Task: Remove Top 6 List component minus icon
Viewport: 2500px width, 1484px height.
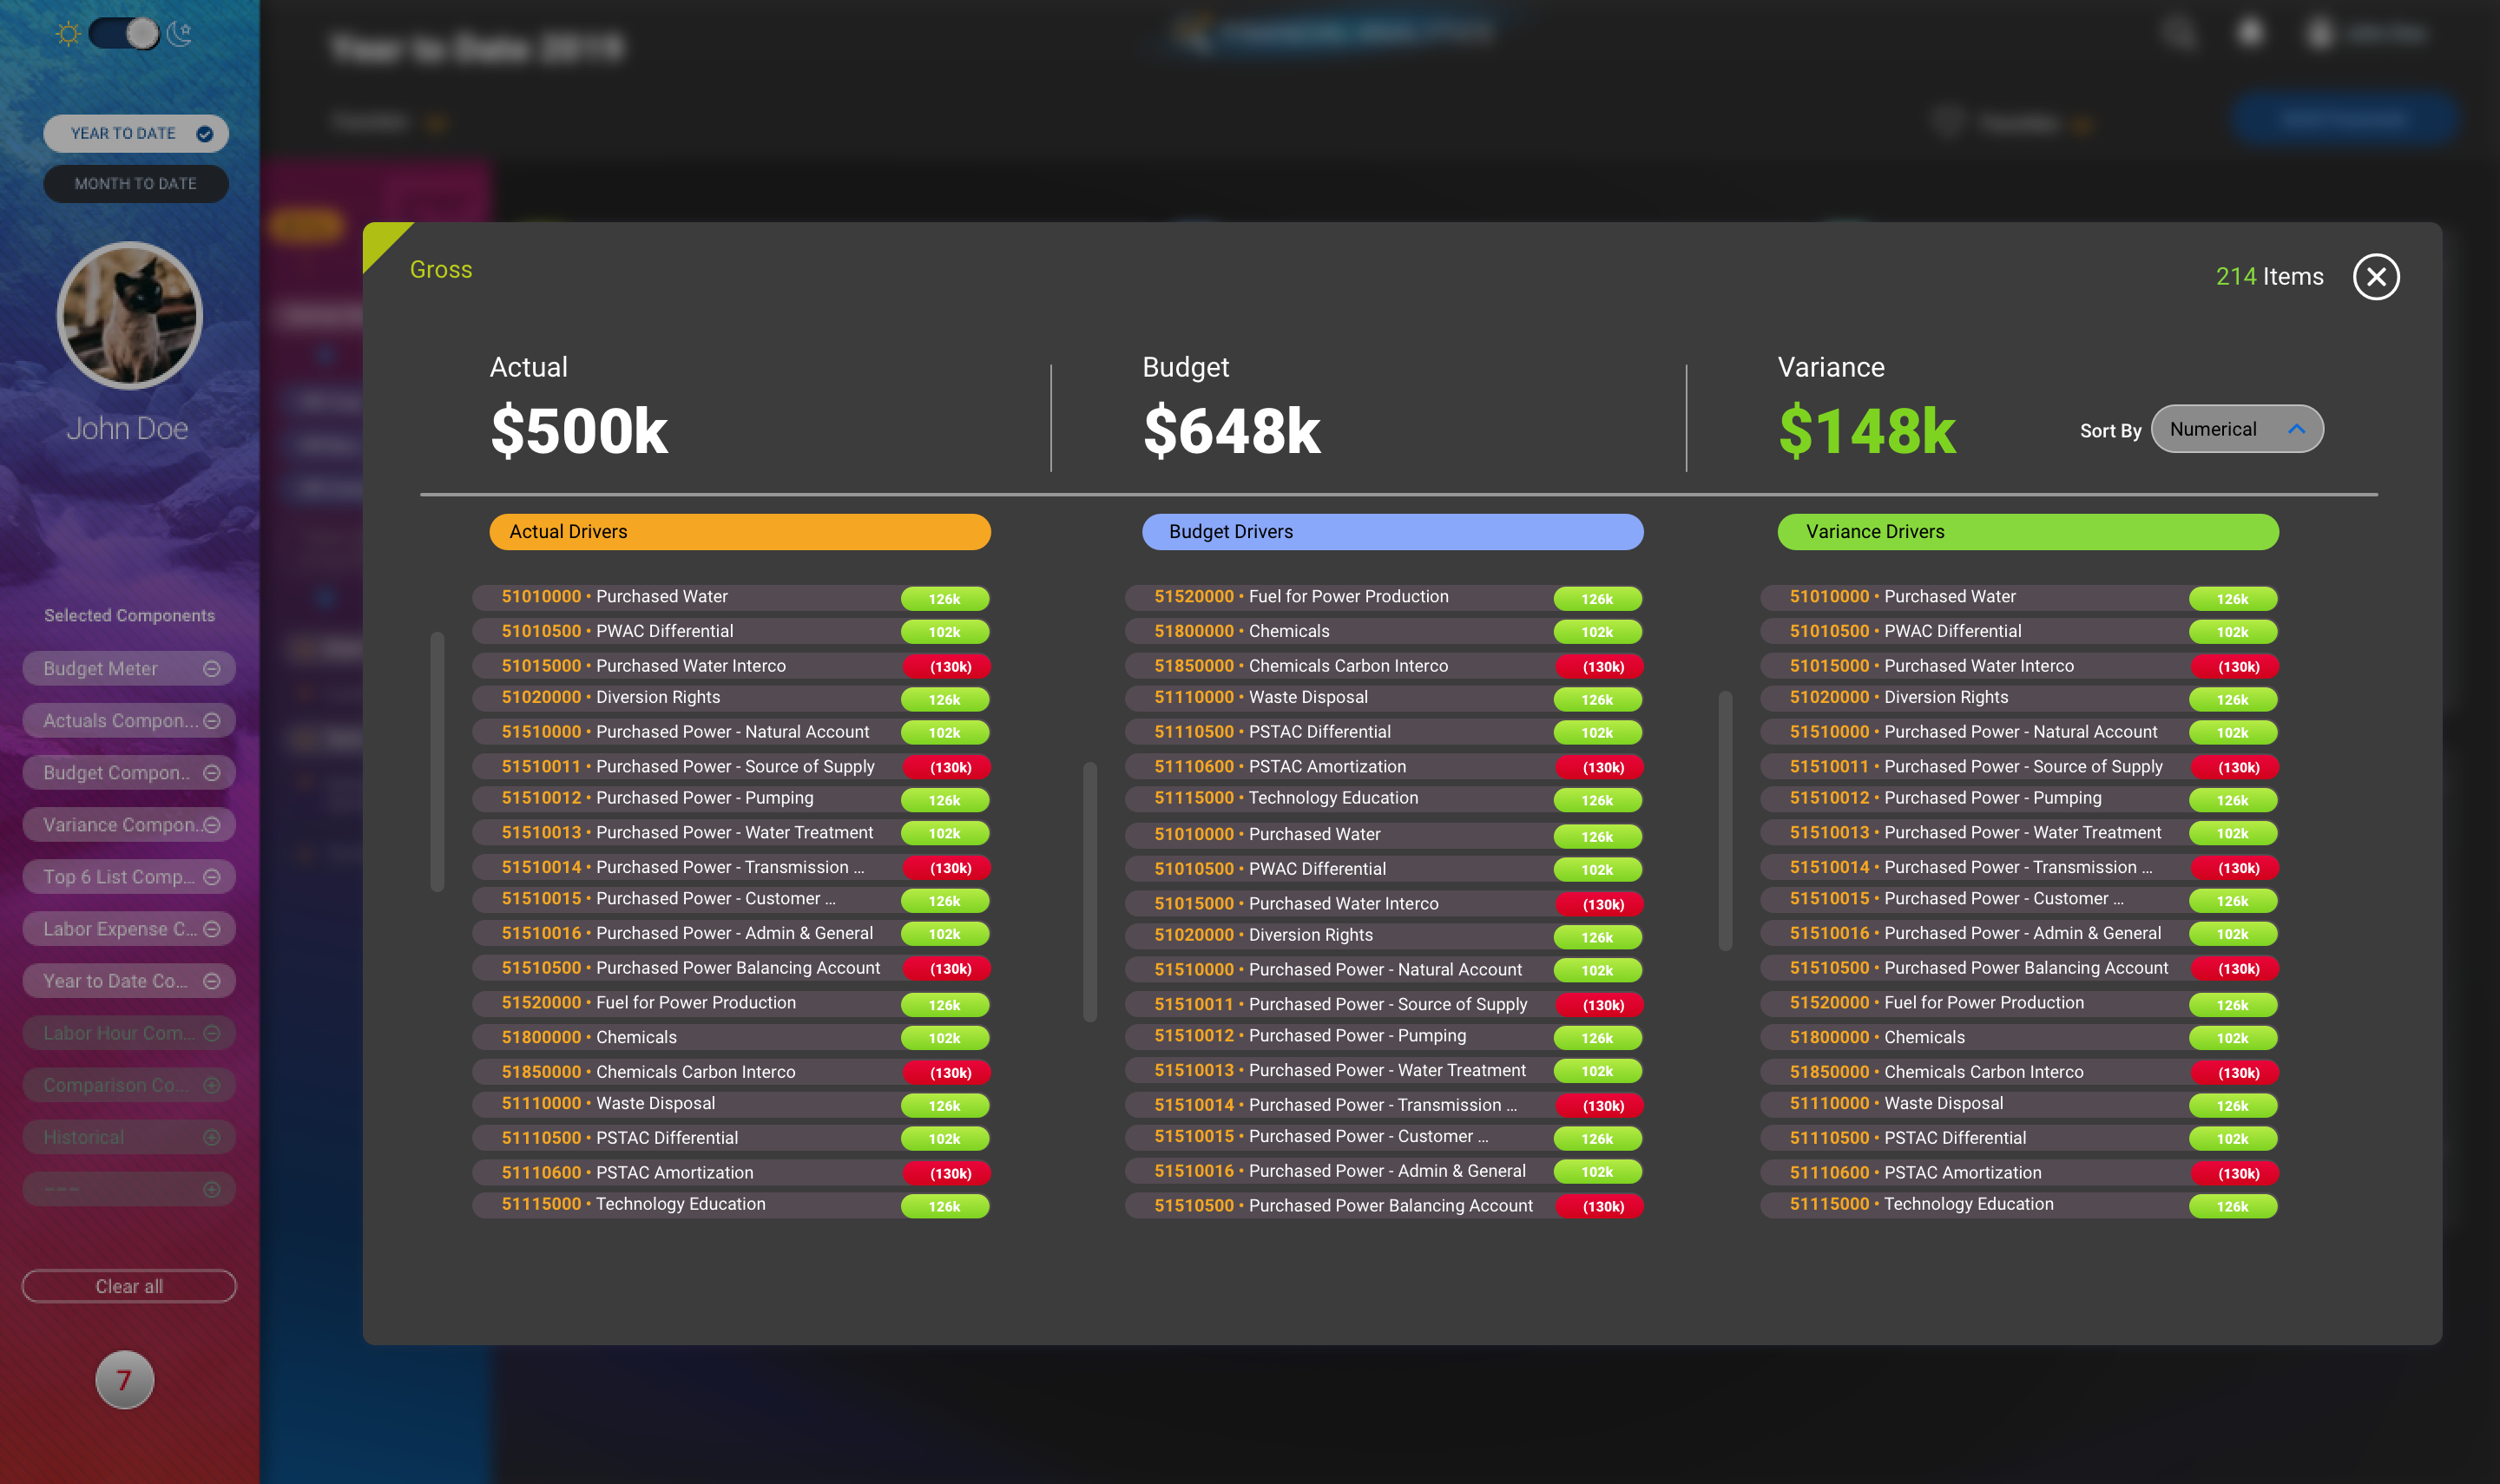Action: pyautogui.click(x=211, y=877)
